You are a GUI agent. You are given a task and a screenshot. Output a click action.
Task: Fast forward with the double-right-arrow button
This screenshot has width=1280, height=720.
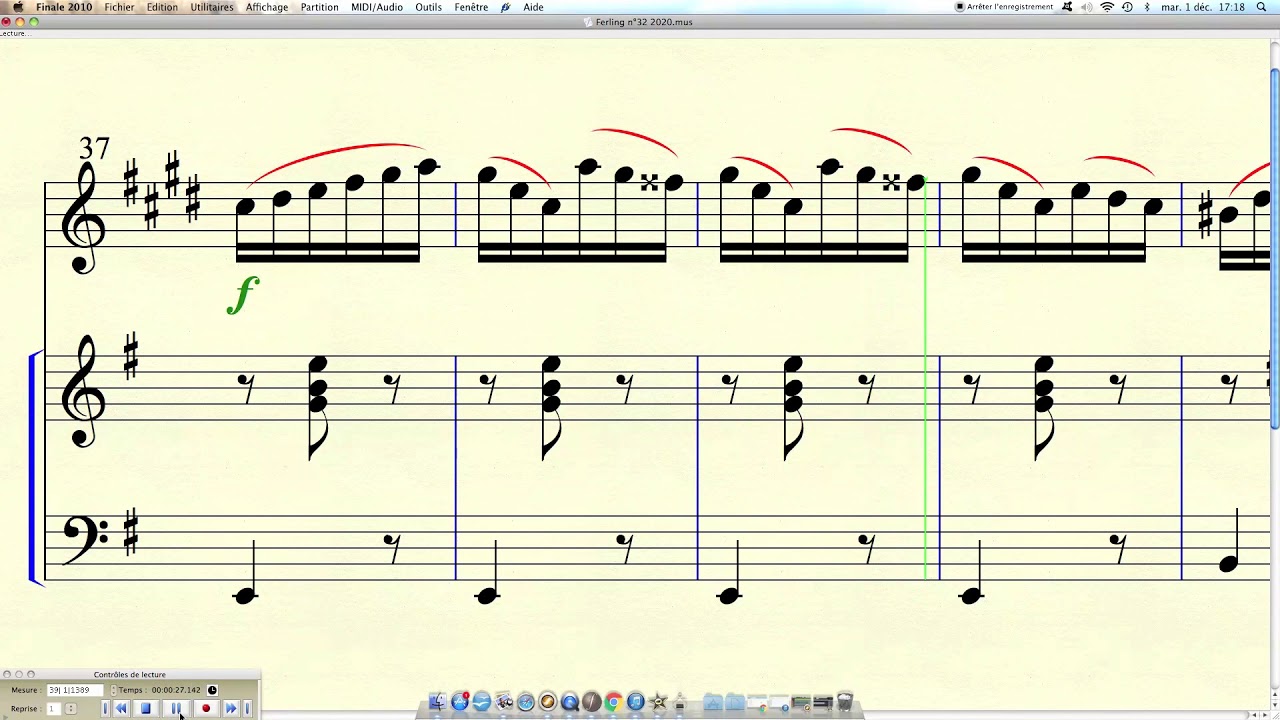pyautogui.click(x=231, y=708)
